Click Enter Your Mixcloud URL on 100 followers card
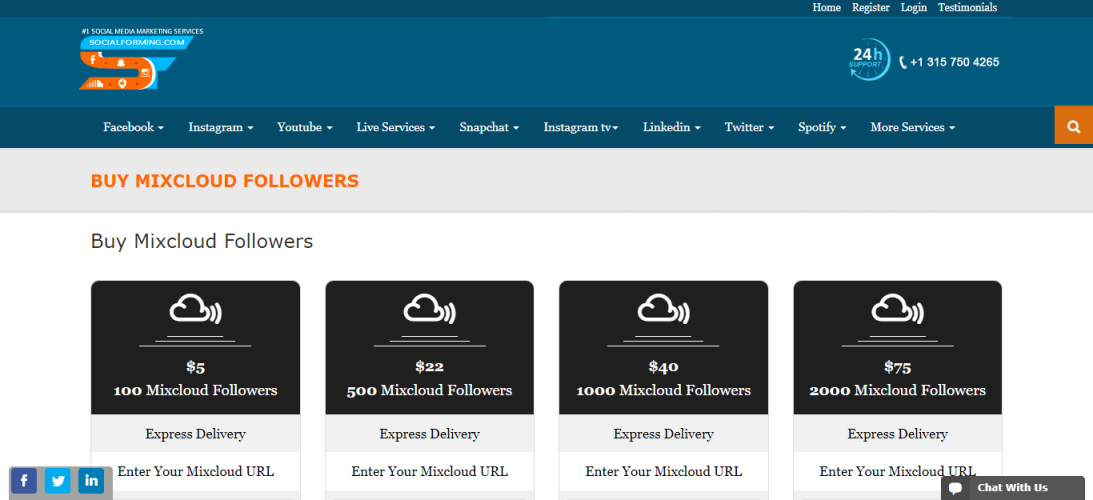This screenshot has width=1093, height=500. point(195,471)
